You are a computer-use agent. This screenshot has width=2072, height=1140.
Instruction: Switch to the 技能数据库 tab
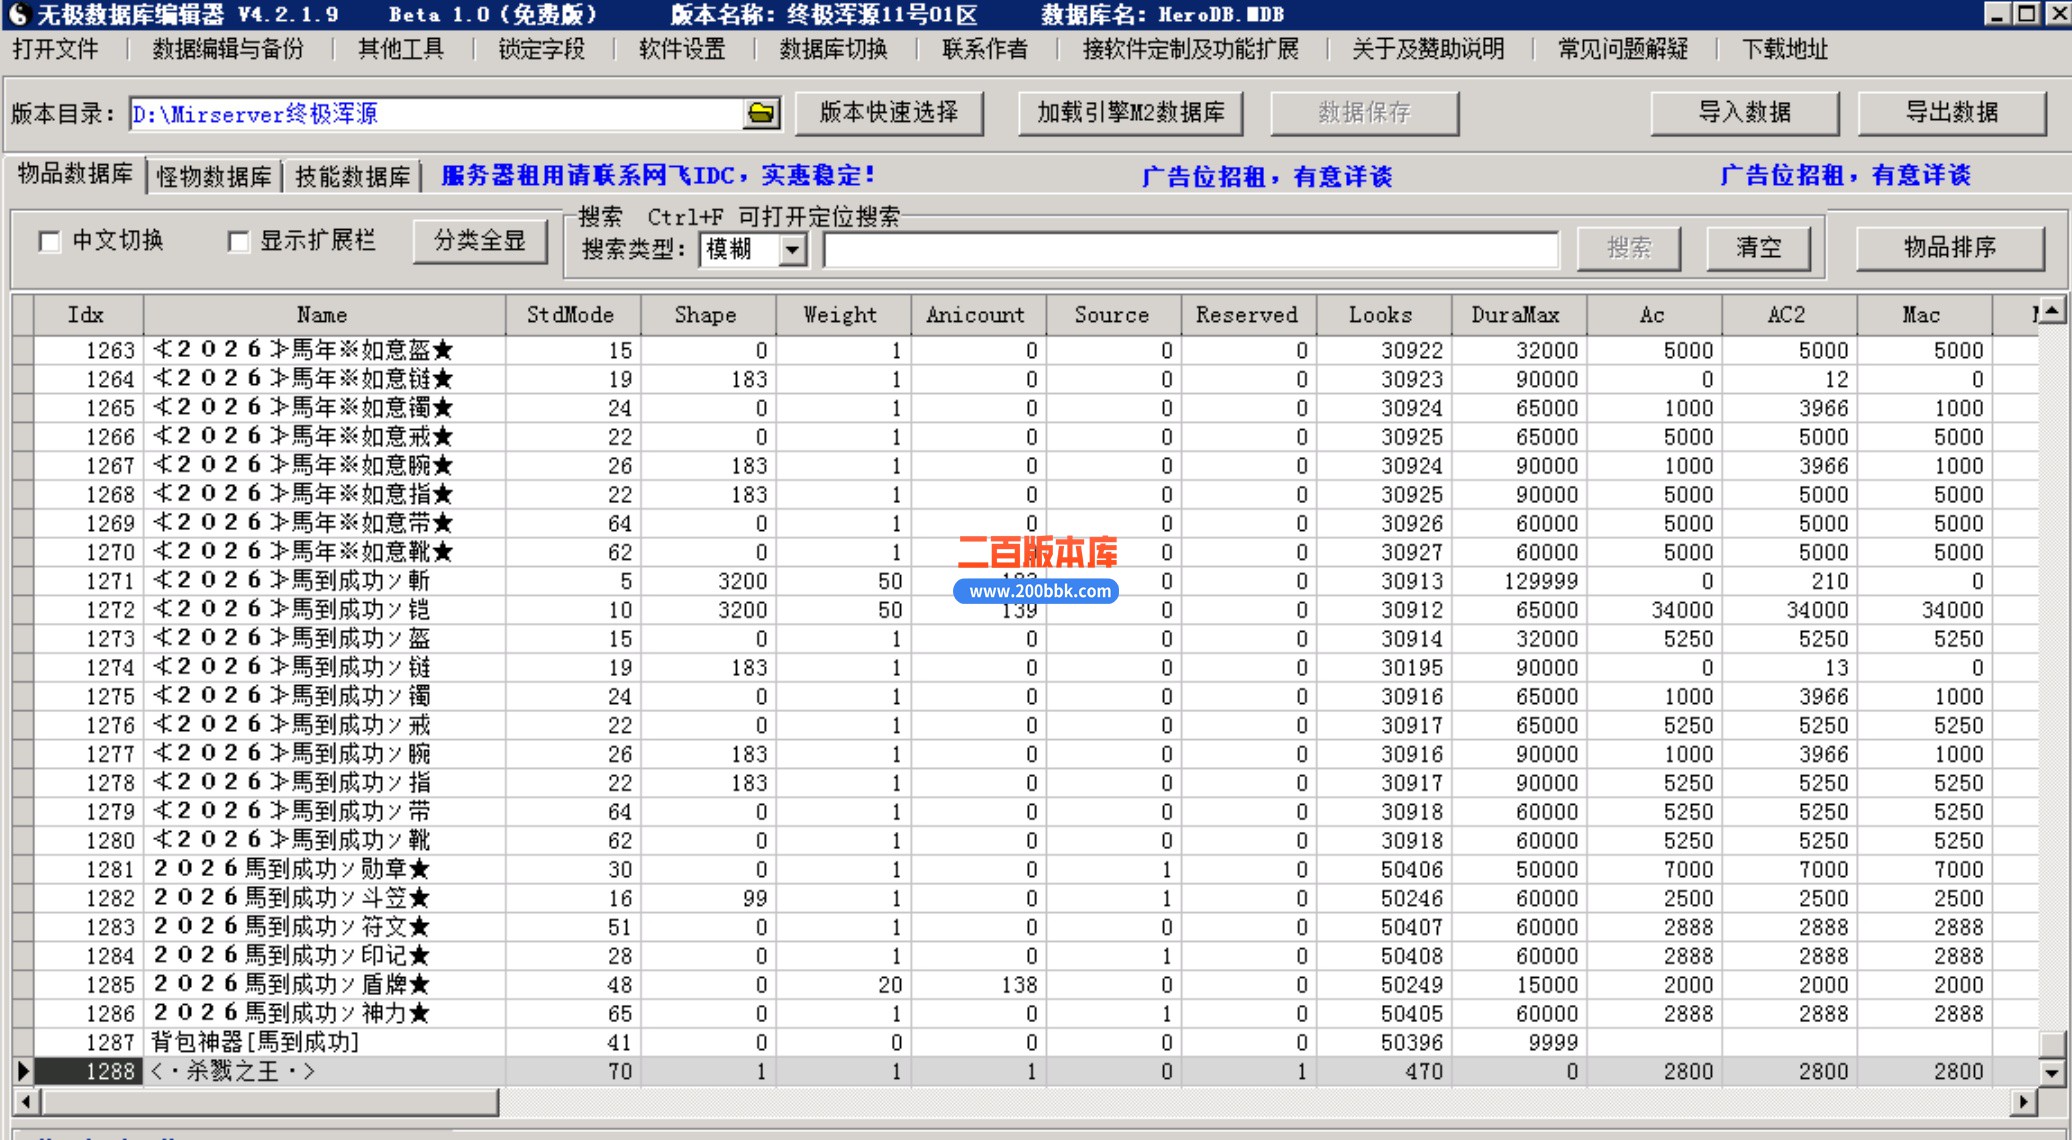[x=352, y=177]
